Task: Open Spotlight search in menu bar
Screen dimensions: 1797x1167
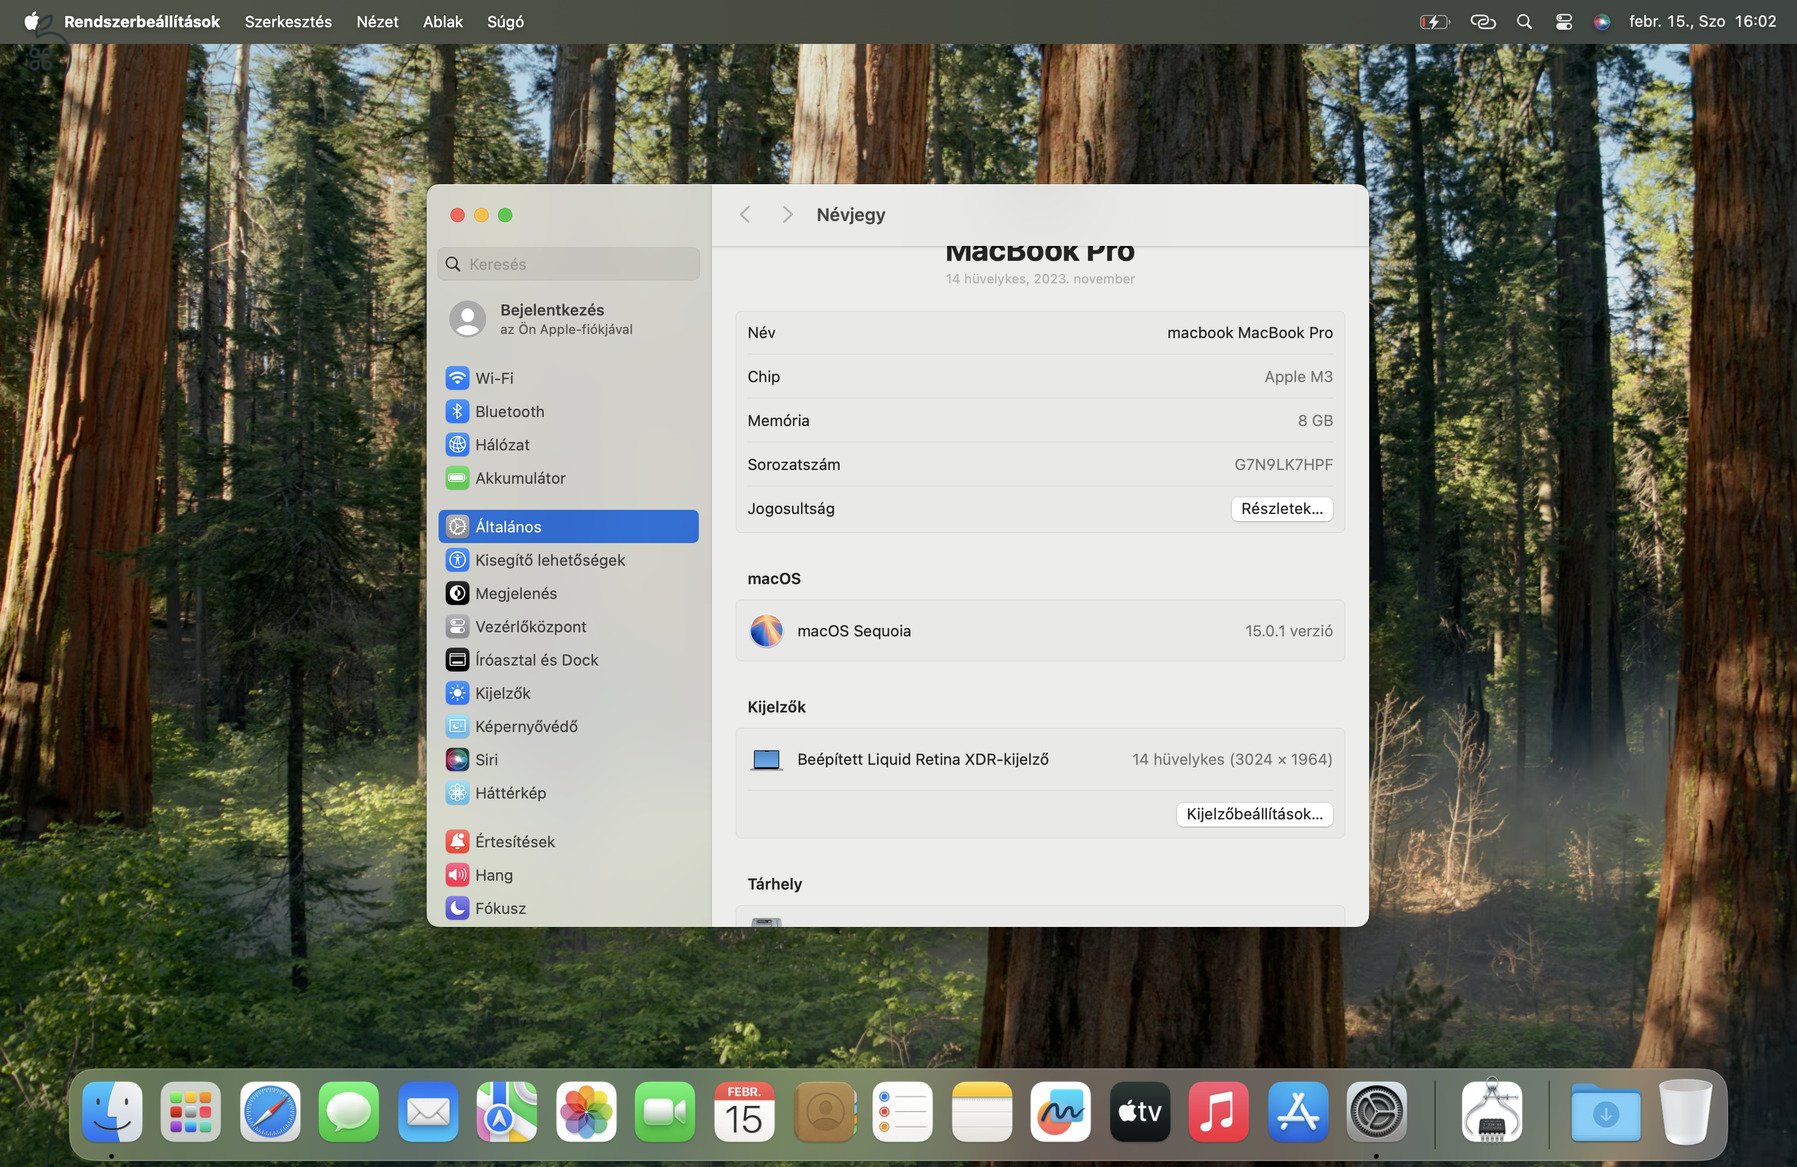Action: click(x=1524, y=21)
